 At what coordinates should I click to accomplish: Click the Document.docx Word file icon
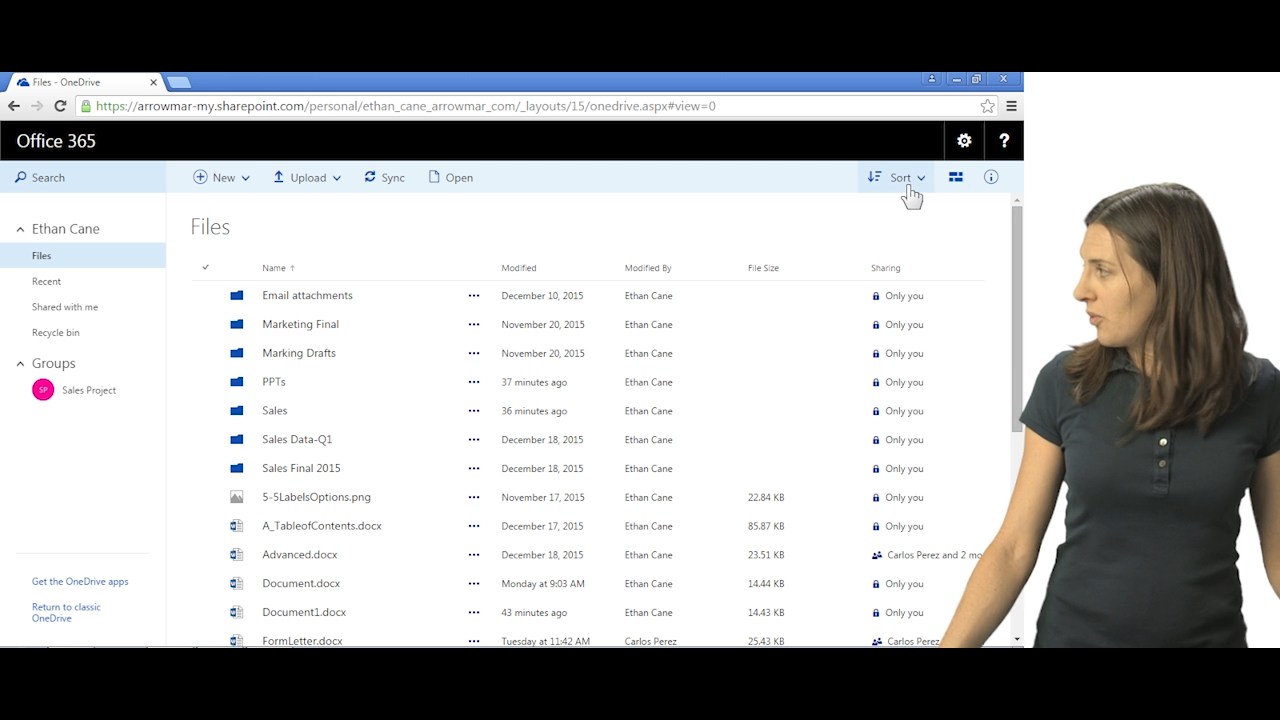point(237,583)
